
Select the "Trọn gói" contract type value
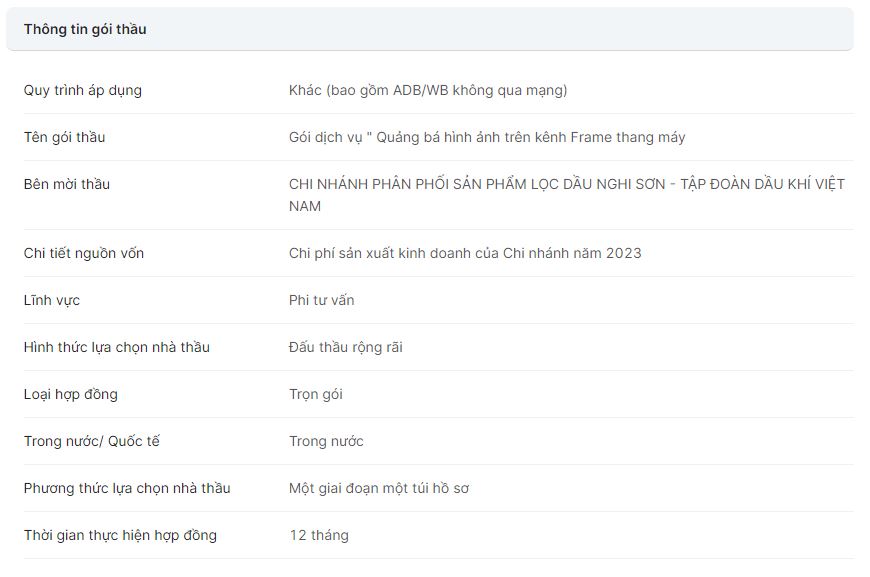(x=316, y=394)
